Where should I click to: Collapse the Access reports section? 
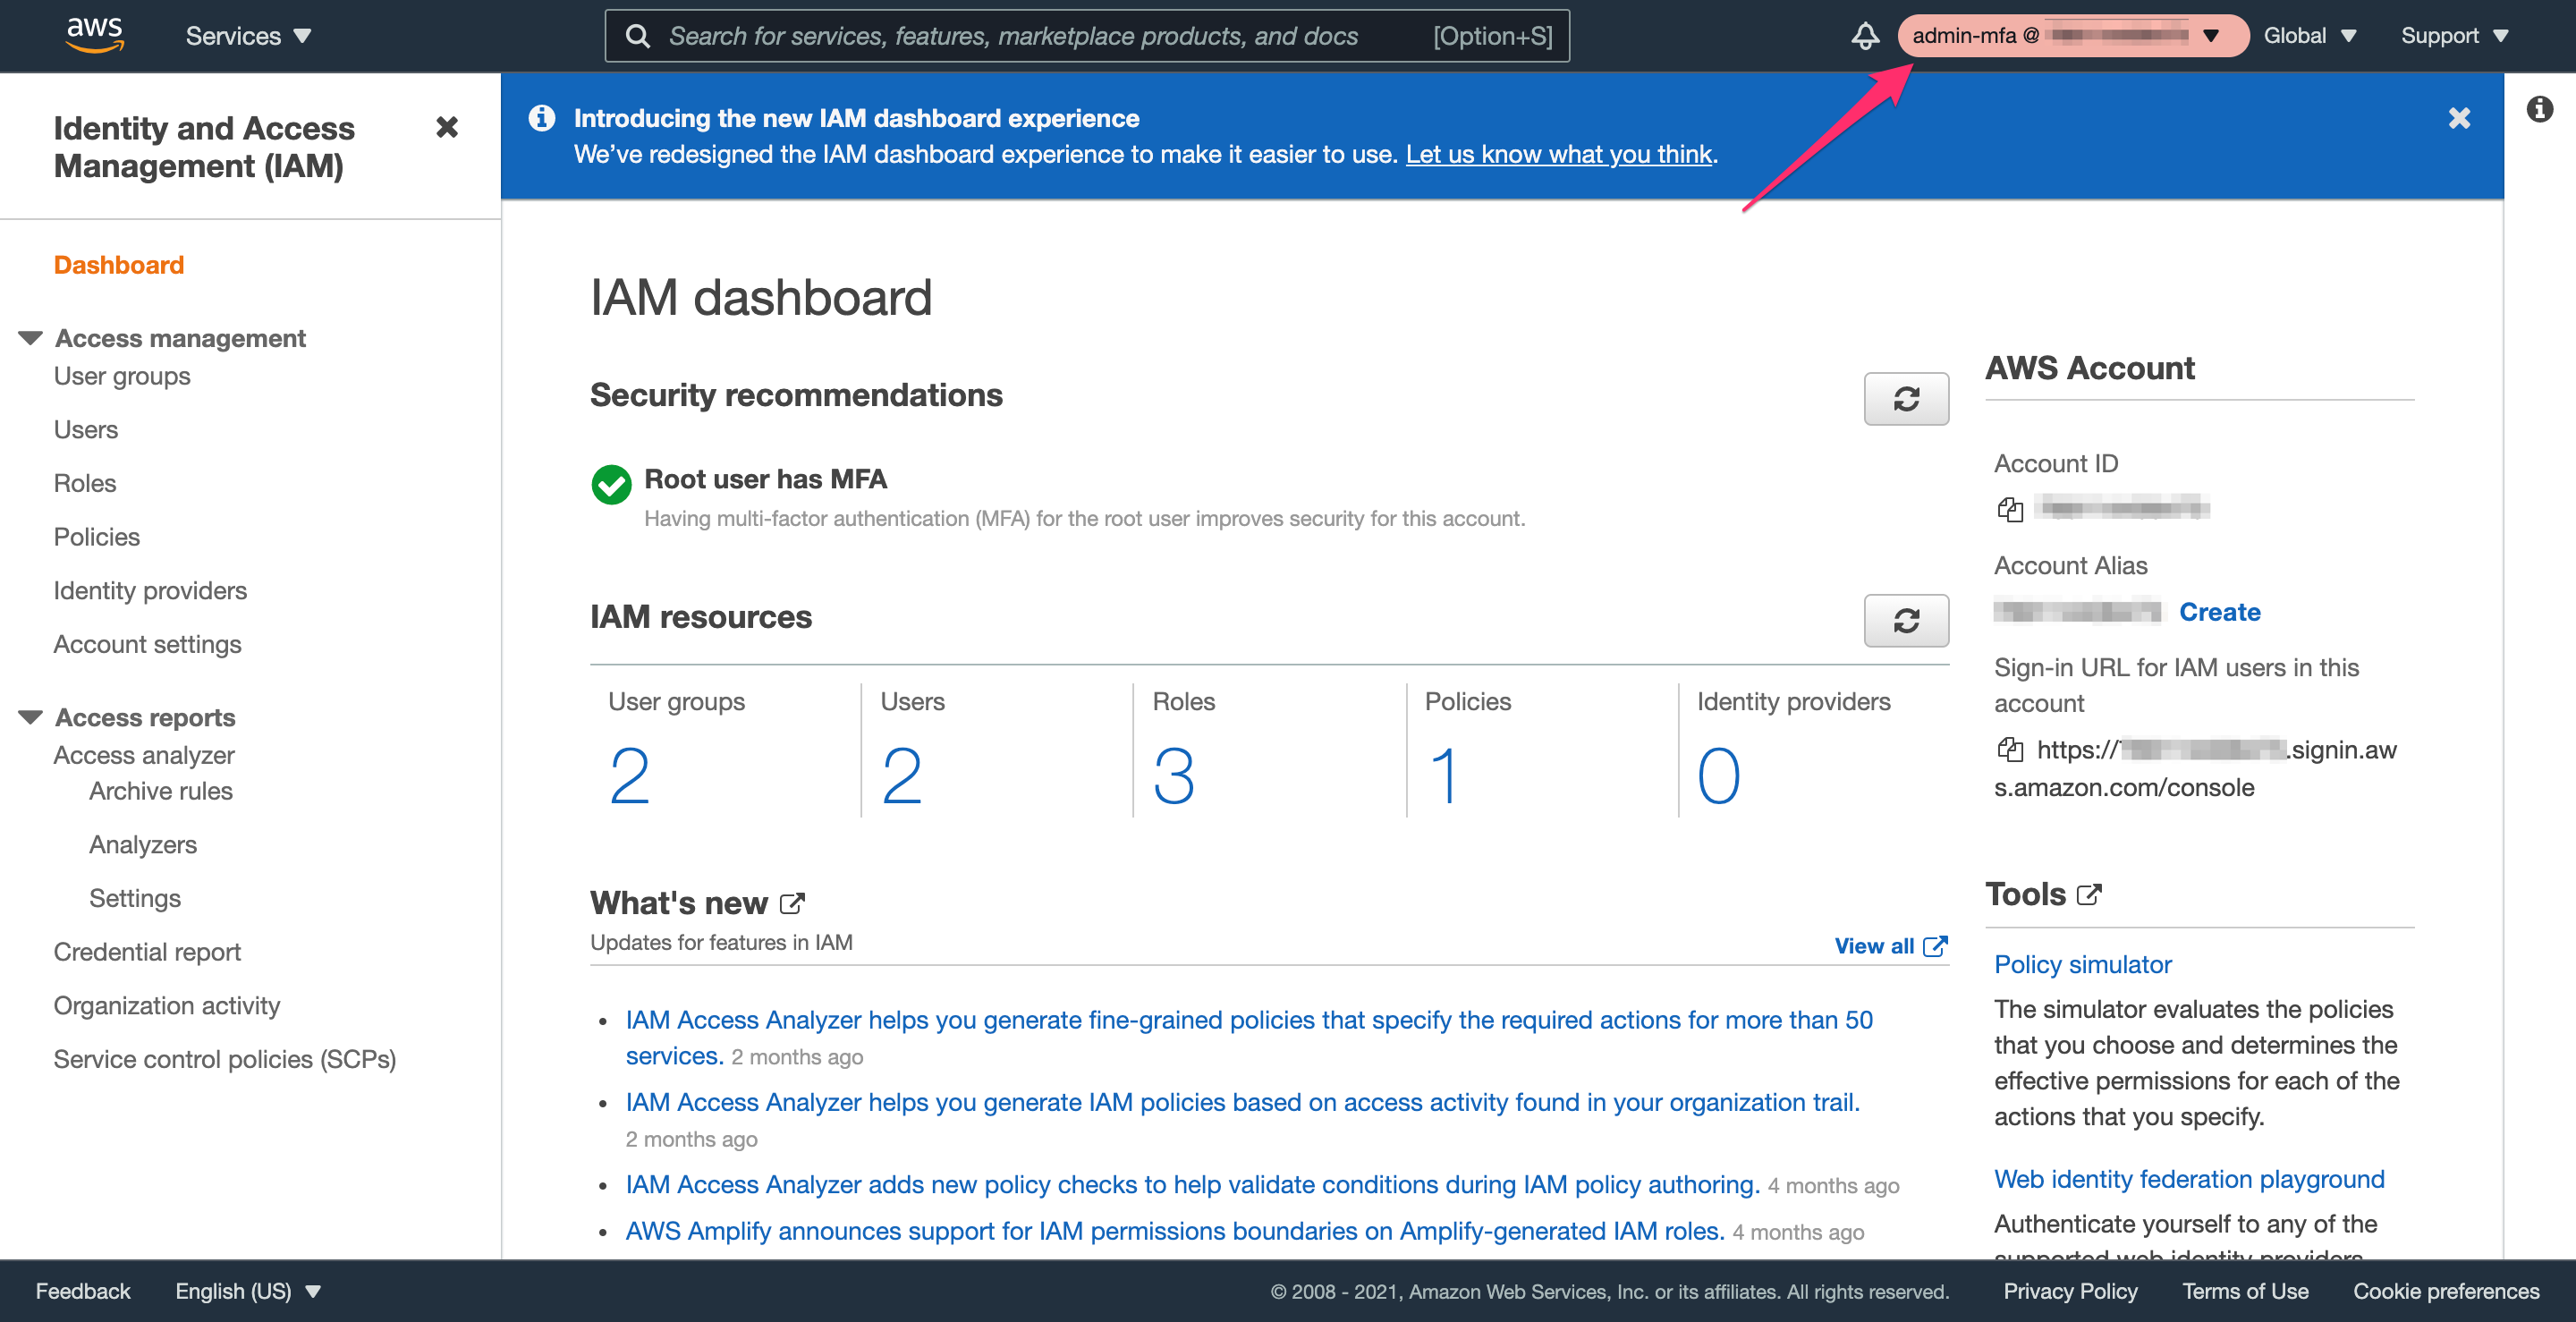30,717
